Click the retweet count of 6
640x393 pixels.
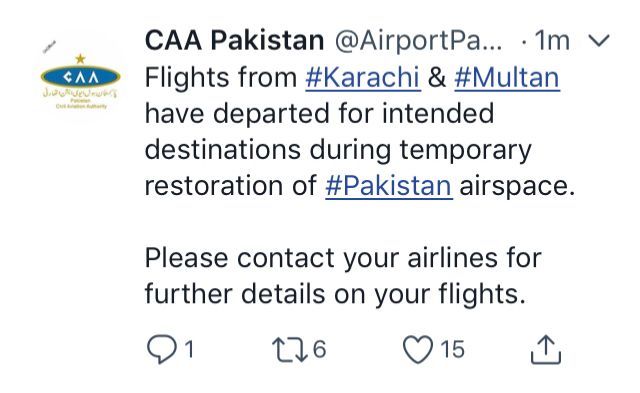(x=319, y=349)
